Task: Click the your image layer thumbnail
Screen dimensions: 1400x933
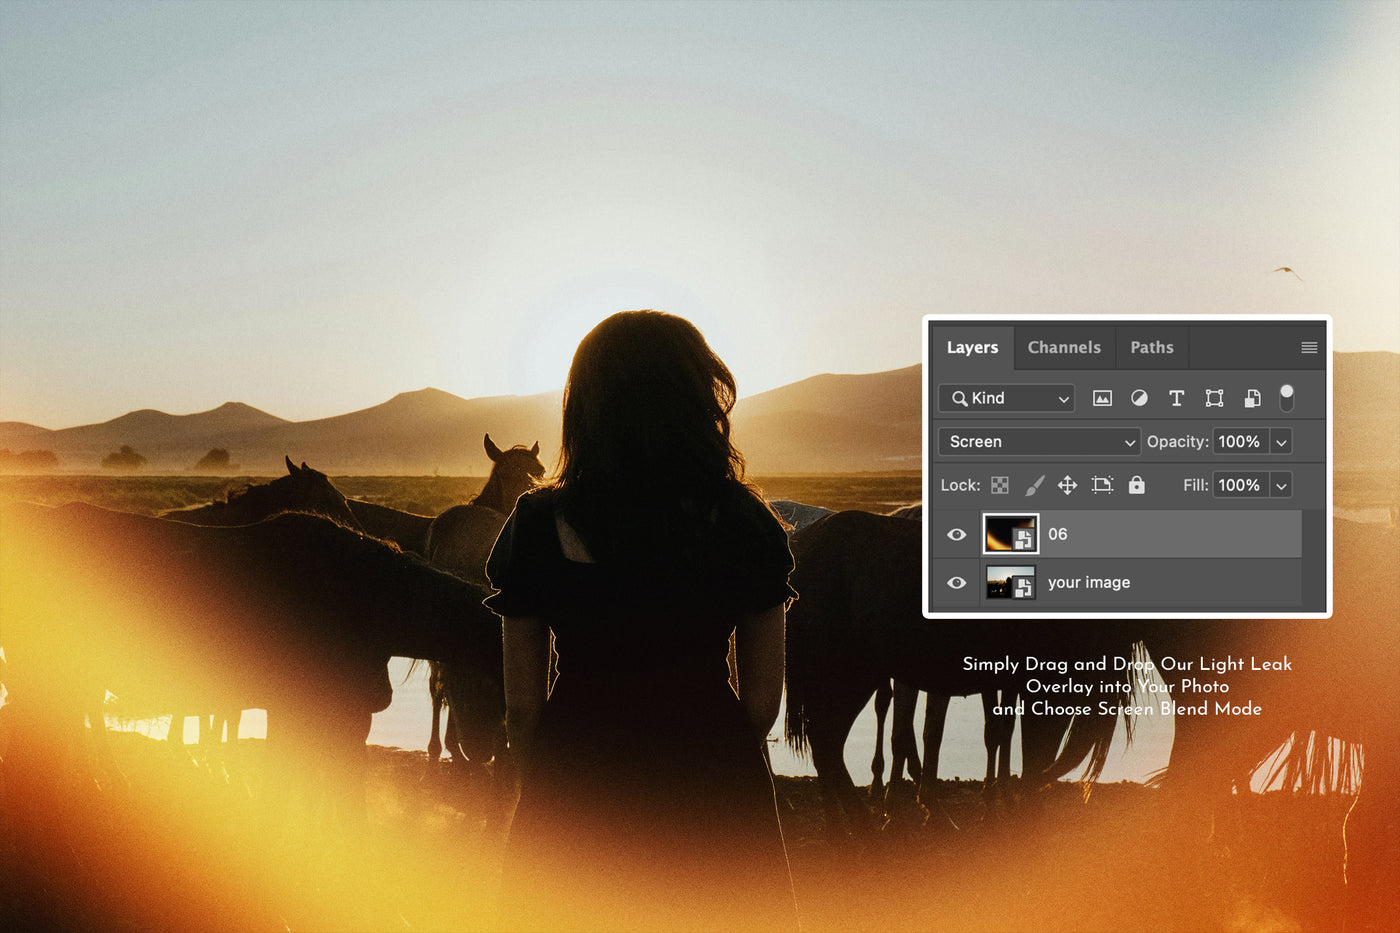Action: pyautogui.click(x=1010, y=582)
